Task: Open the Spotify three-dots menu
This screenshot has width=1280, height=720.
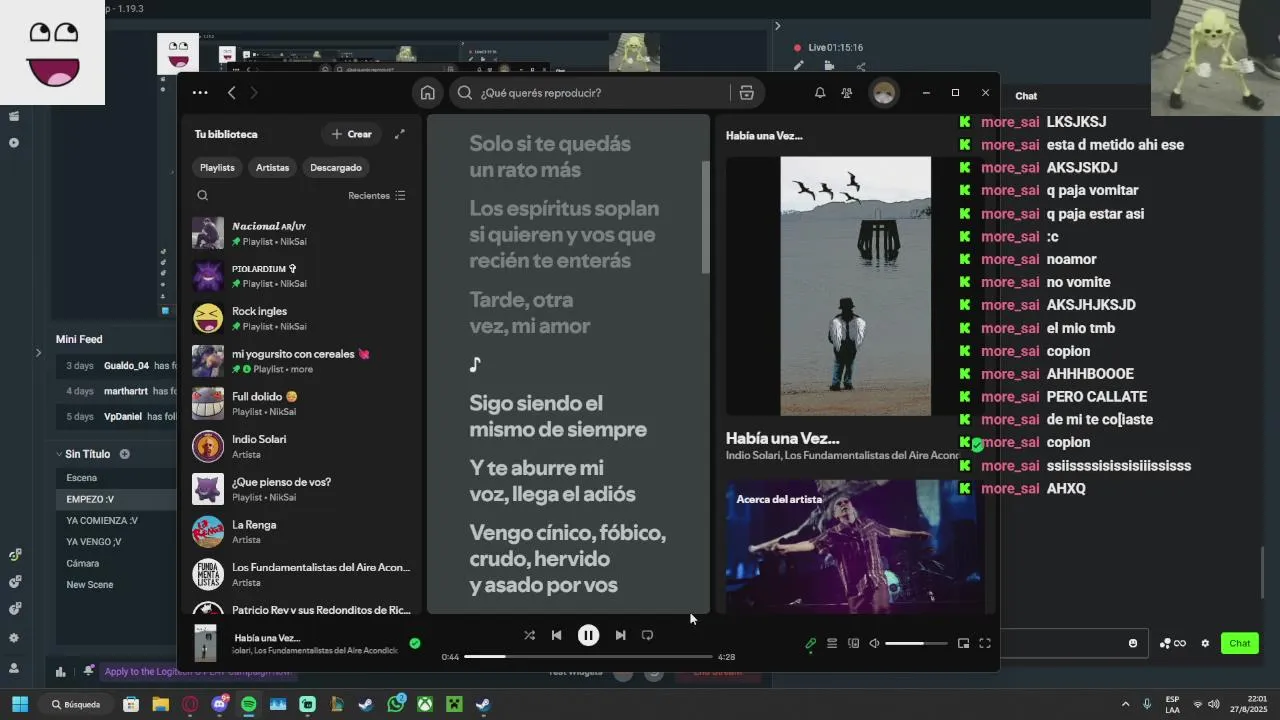Action: tap(200, 93)
